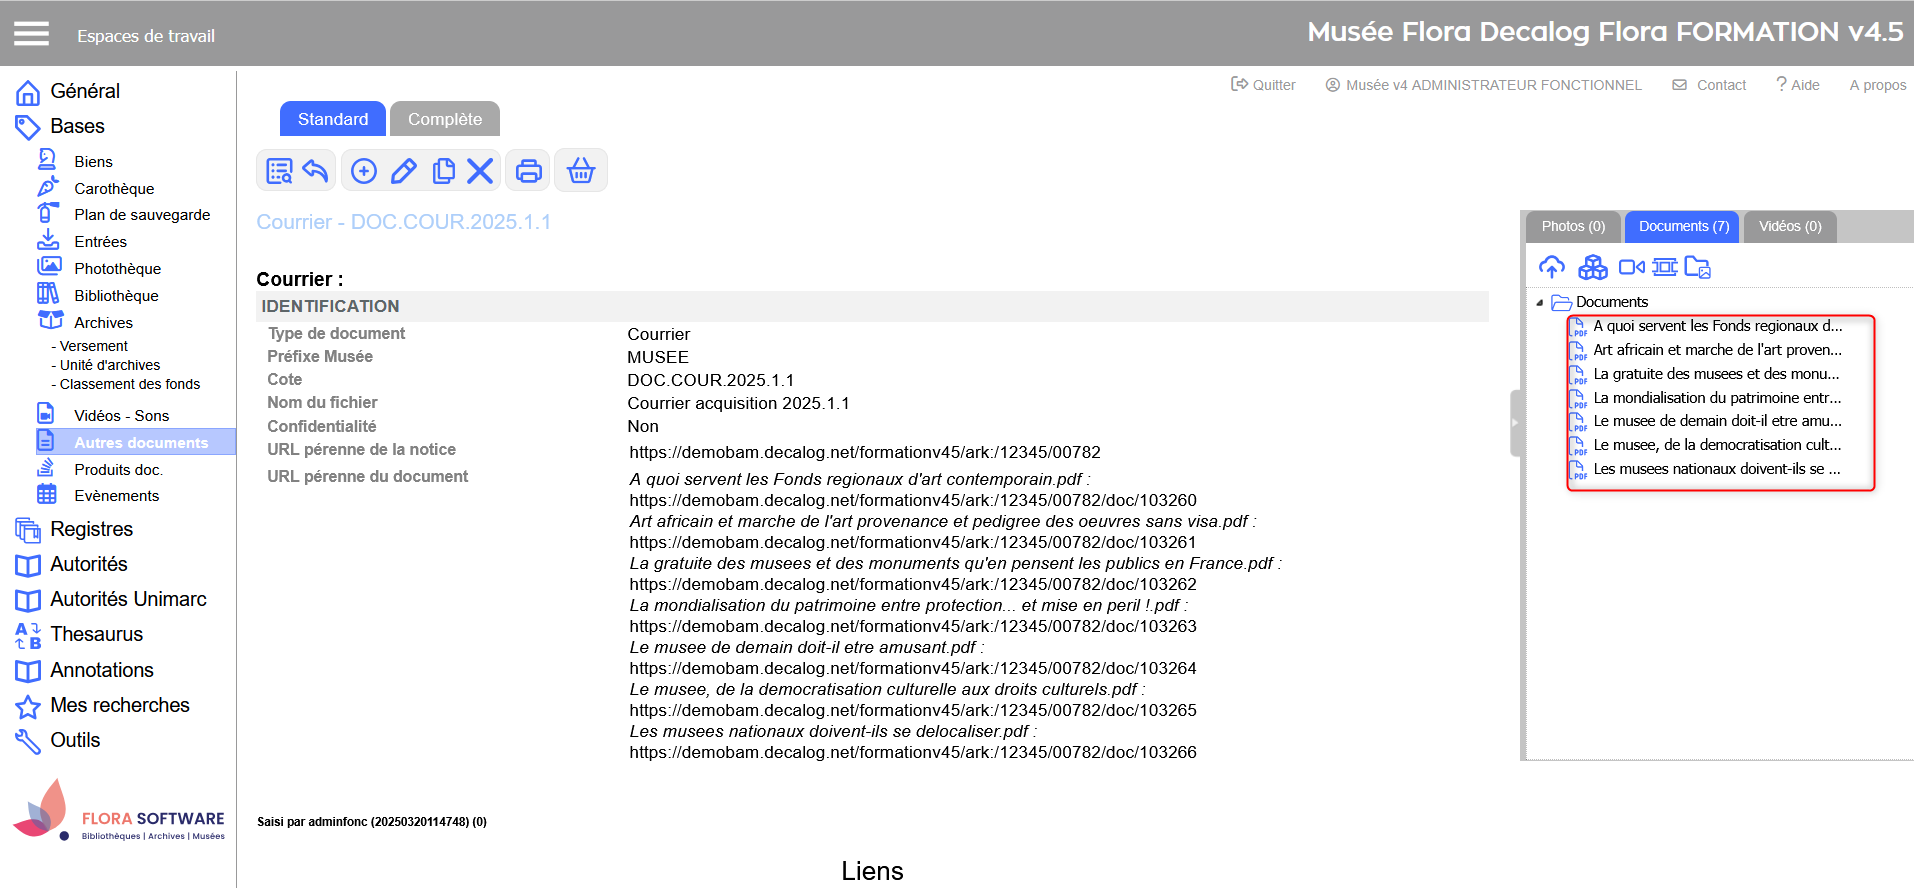
Task: Open the Le musee de demain PDF
Action: click(x=1716, y=421)
